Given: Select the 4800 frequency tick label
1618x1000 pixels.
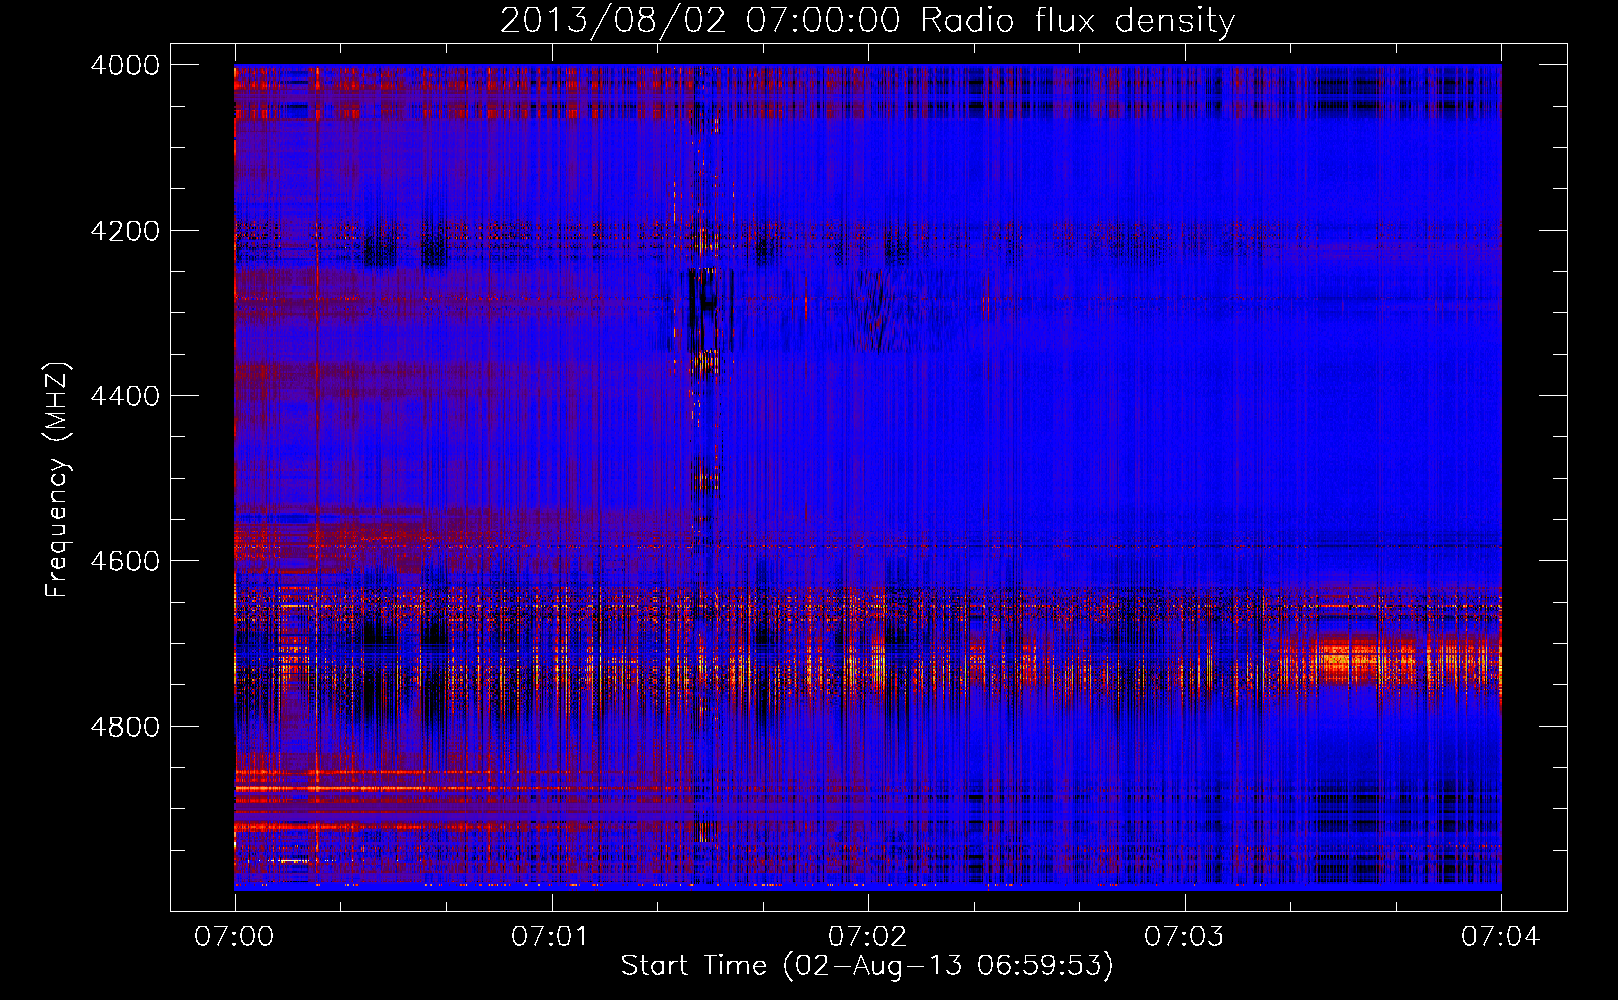Looking at the screenshot, I should click(125, 727).
